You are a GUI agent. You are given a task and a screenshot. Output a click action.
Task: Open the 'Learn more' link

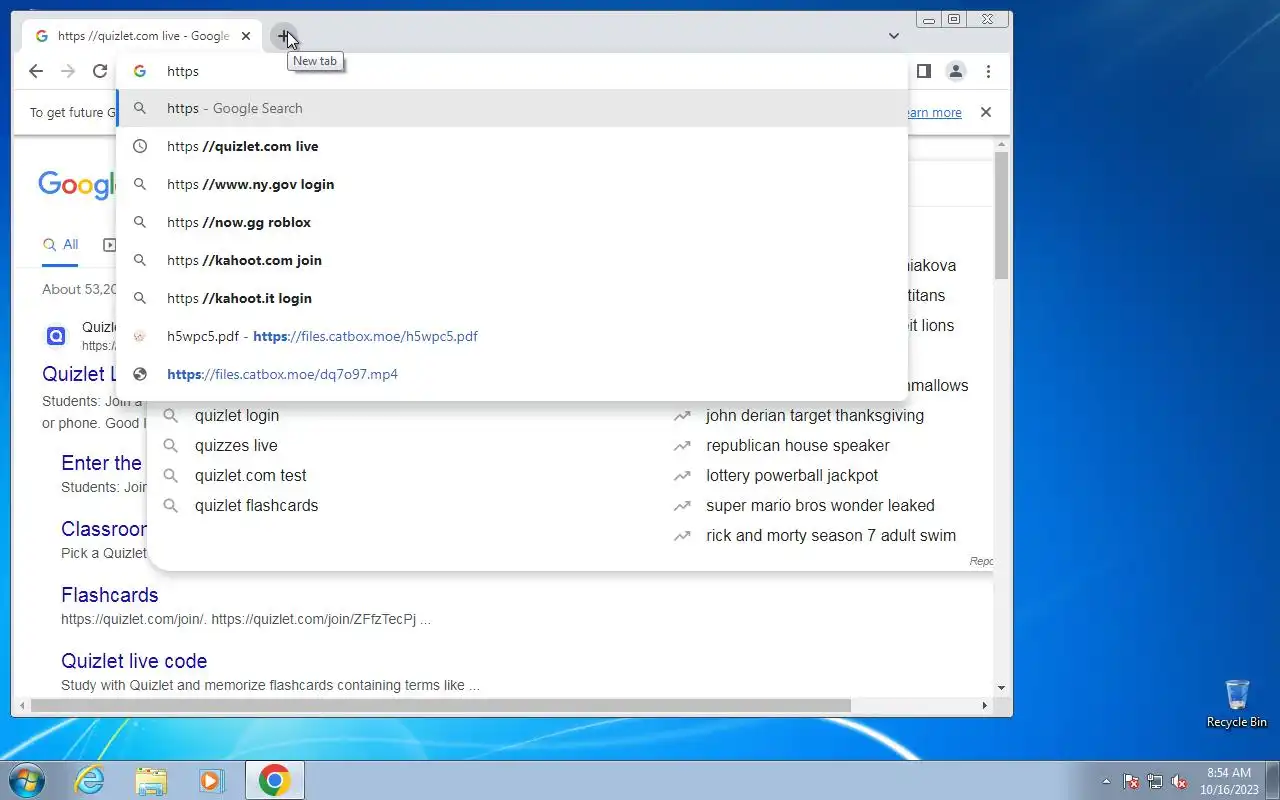coord(933,112)
